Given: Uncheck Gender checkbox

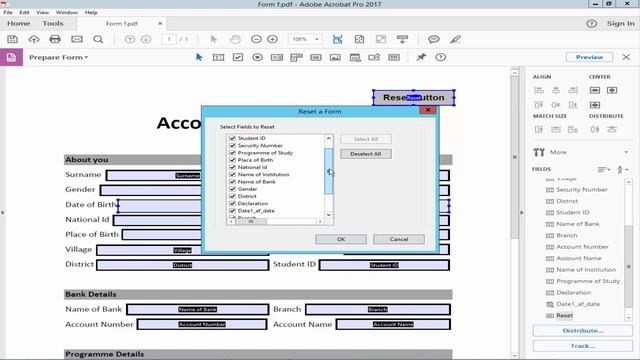Looking at the screenshot, I should pyautogui.click(x=232, y=189).
